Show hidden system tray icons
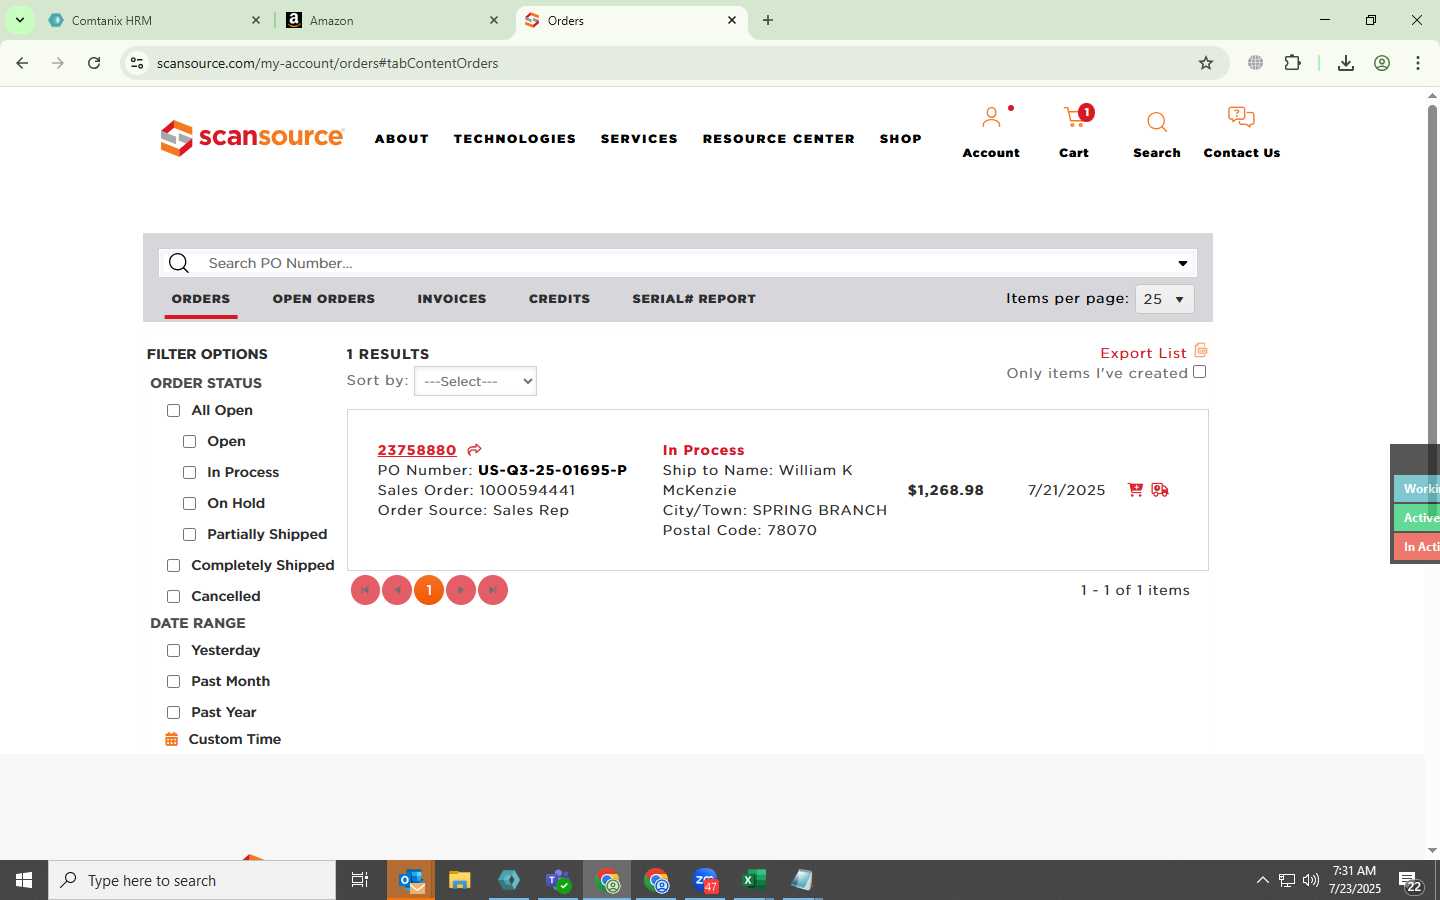 pos(1262,880)
